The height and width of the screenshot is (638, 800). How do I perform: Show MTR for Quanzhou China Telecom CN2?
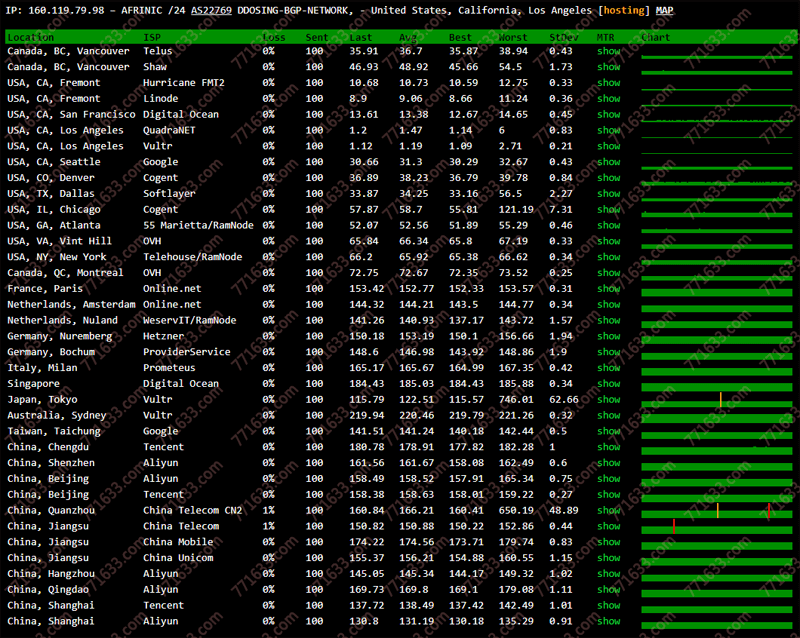click(609, 510)
